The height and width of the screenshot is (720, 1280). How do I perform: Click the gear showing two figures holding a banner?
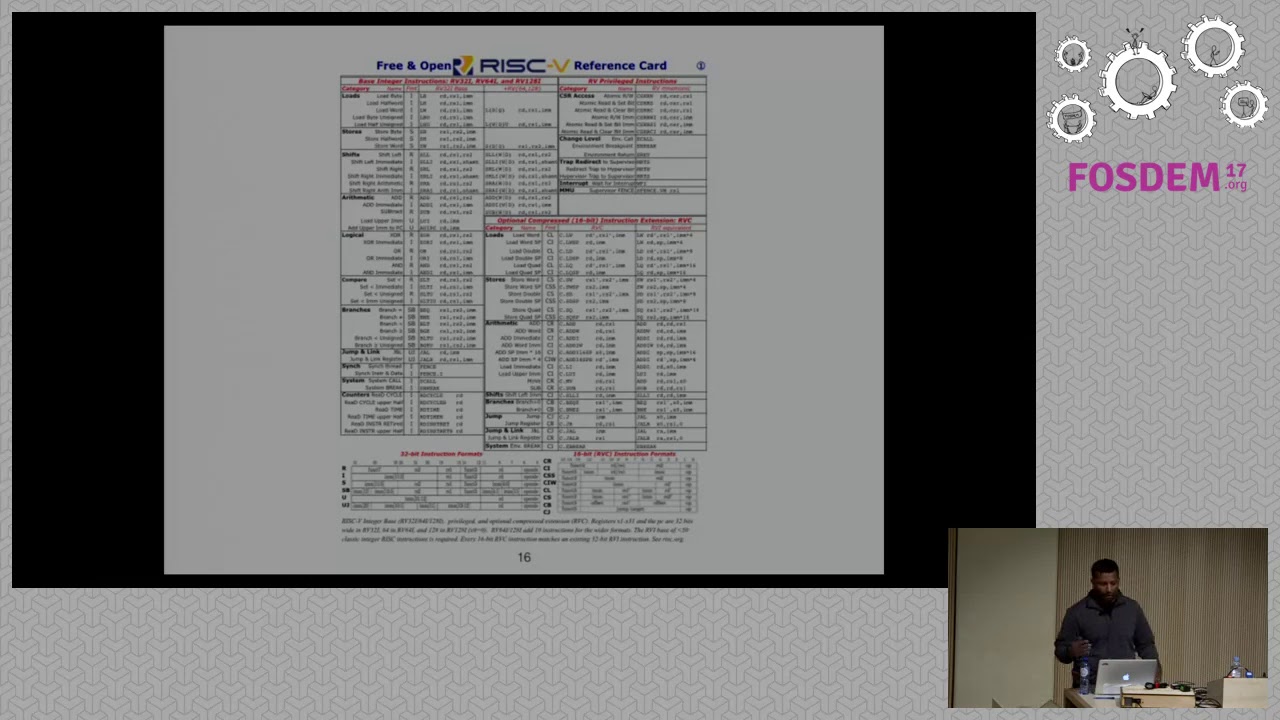click(x=1072, y=119)
